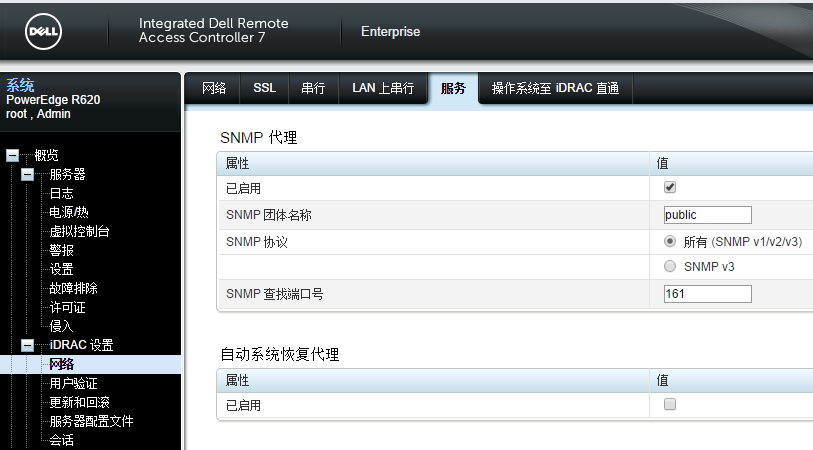Go to 用户验证 in sidebar
813x450 pixels.
click(x=73, y=383)
